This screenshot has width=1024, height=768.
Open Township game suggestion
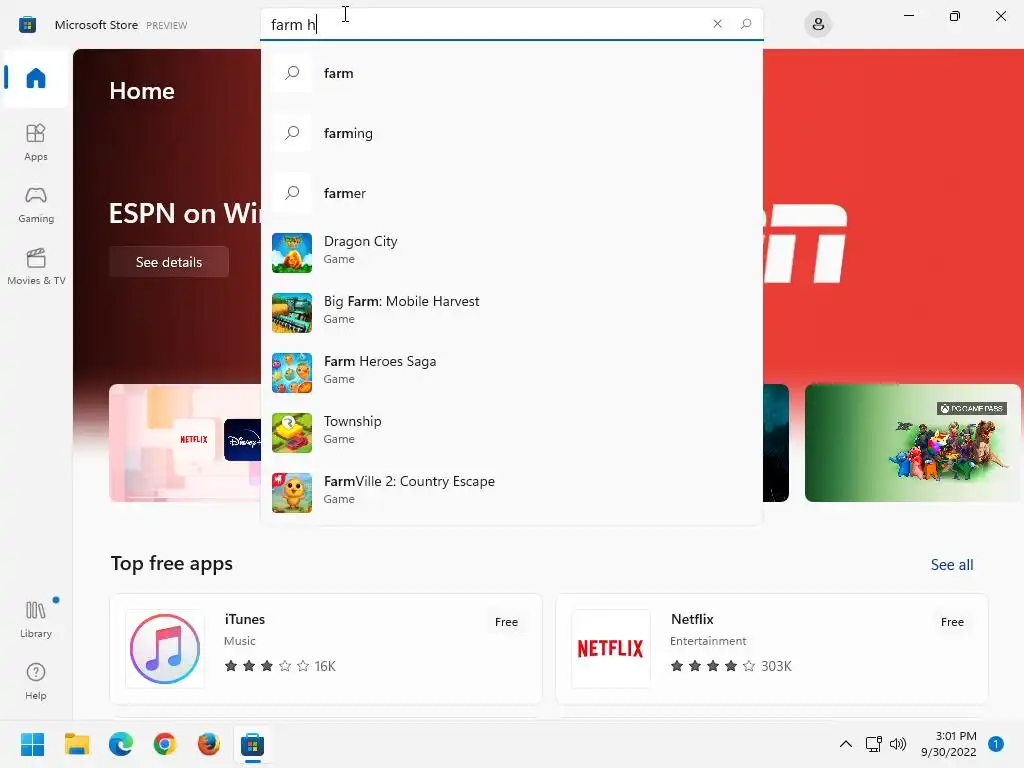pyautogui.click(x=511, y=433)
